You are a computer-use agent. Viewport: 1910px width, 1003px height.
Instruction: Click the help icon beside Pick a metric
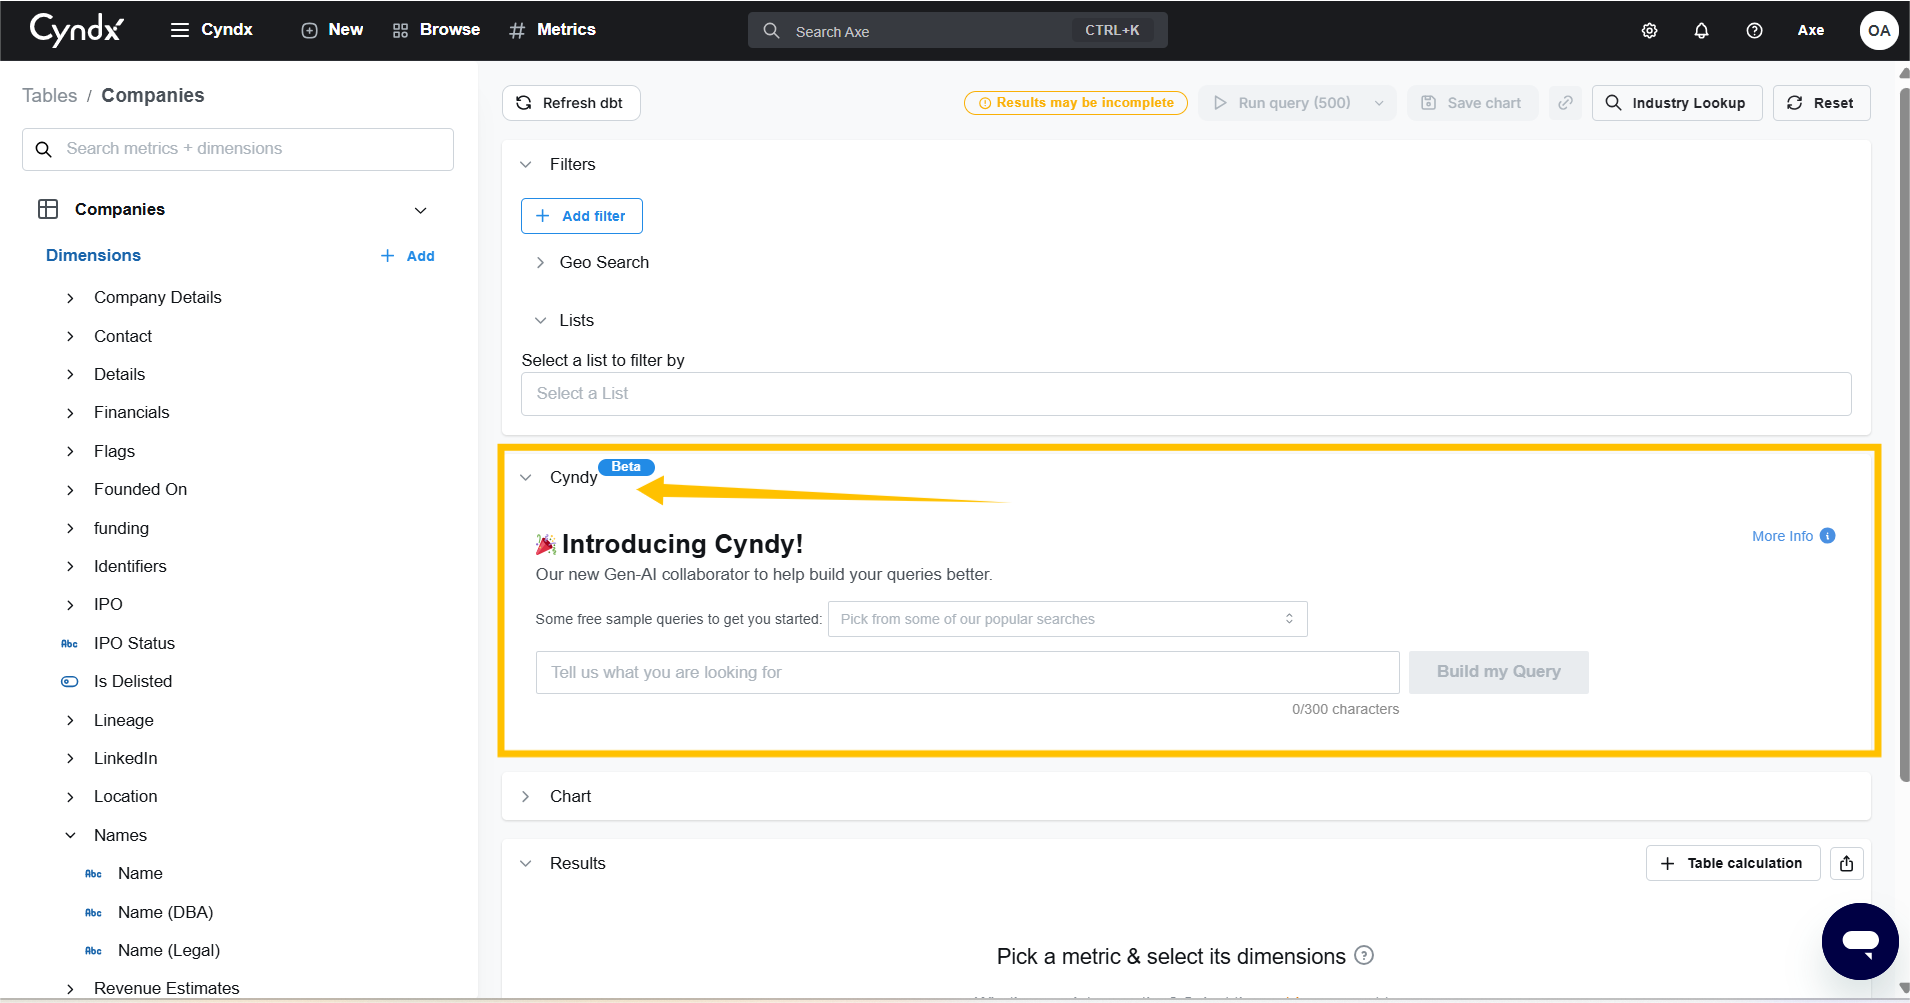click(x=1364, y=956)
